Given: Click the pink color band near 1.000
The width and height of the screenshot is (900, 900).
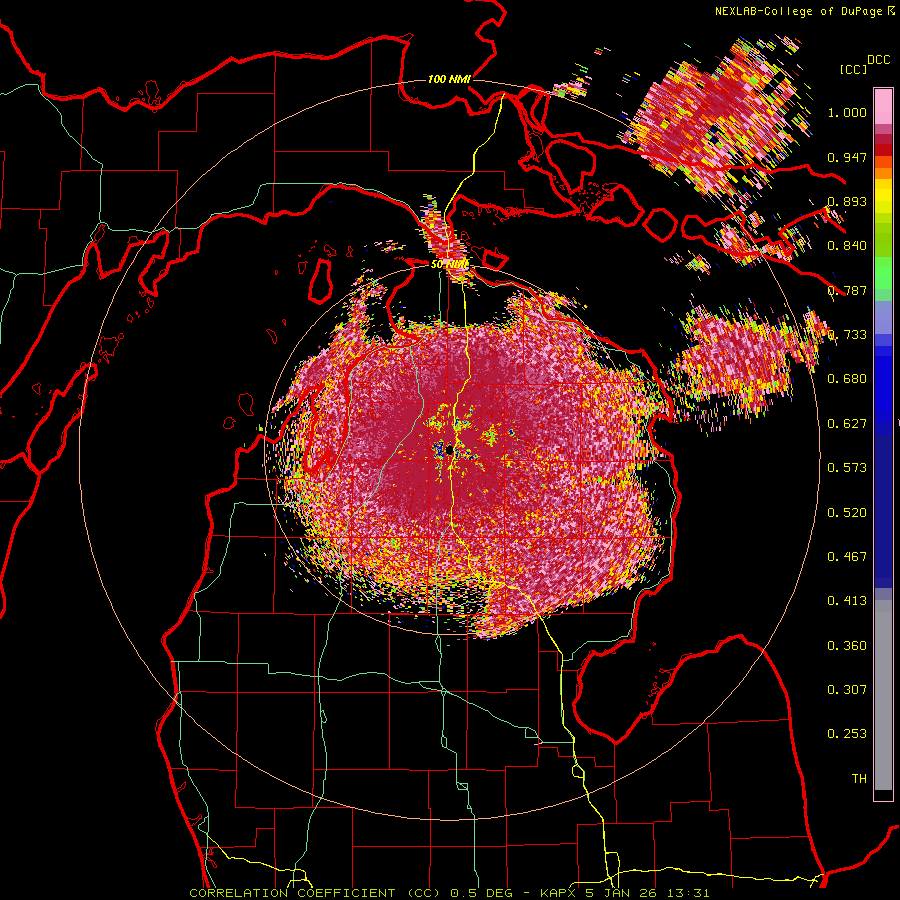Looking at the screenshot, I should point(883,106).
